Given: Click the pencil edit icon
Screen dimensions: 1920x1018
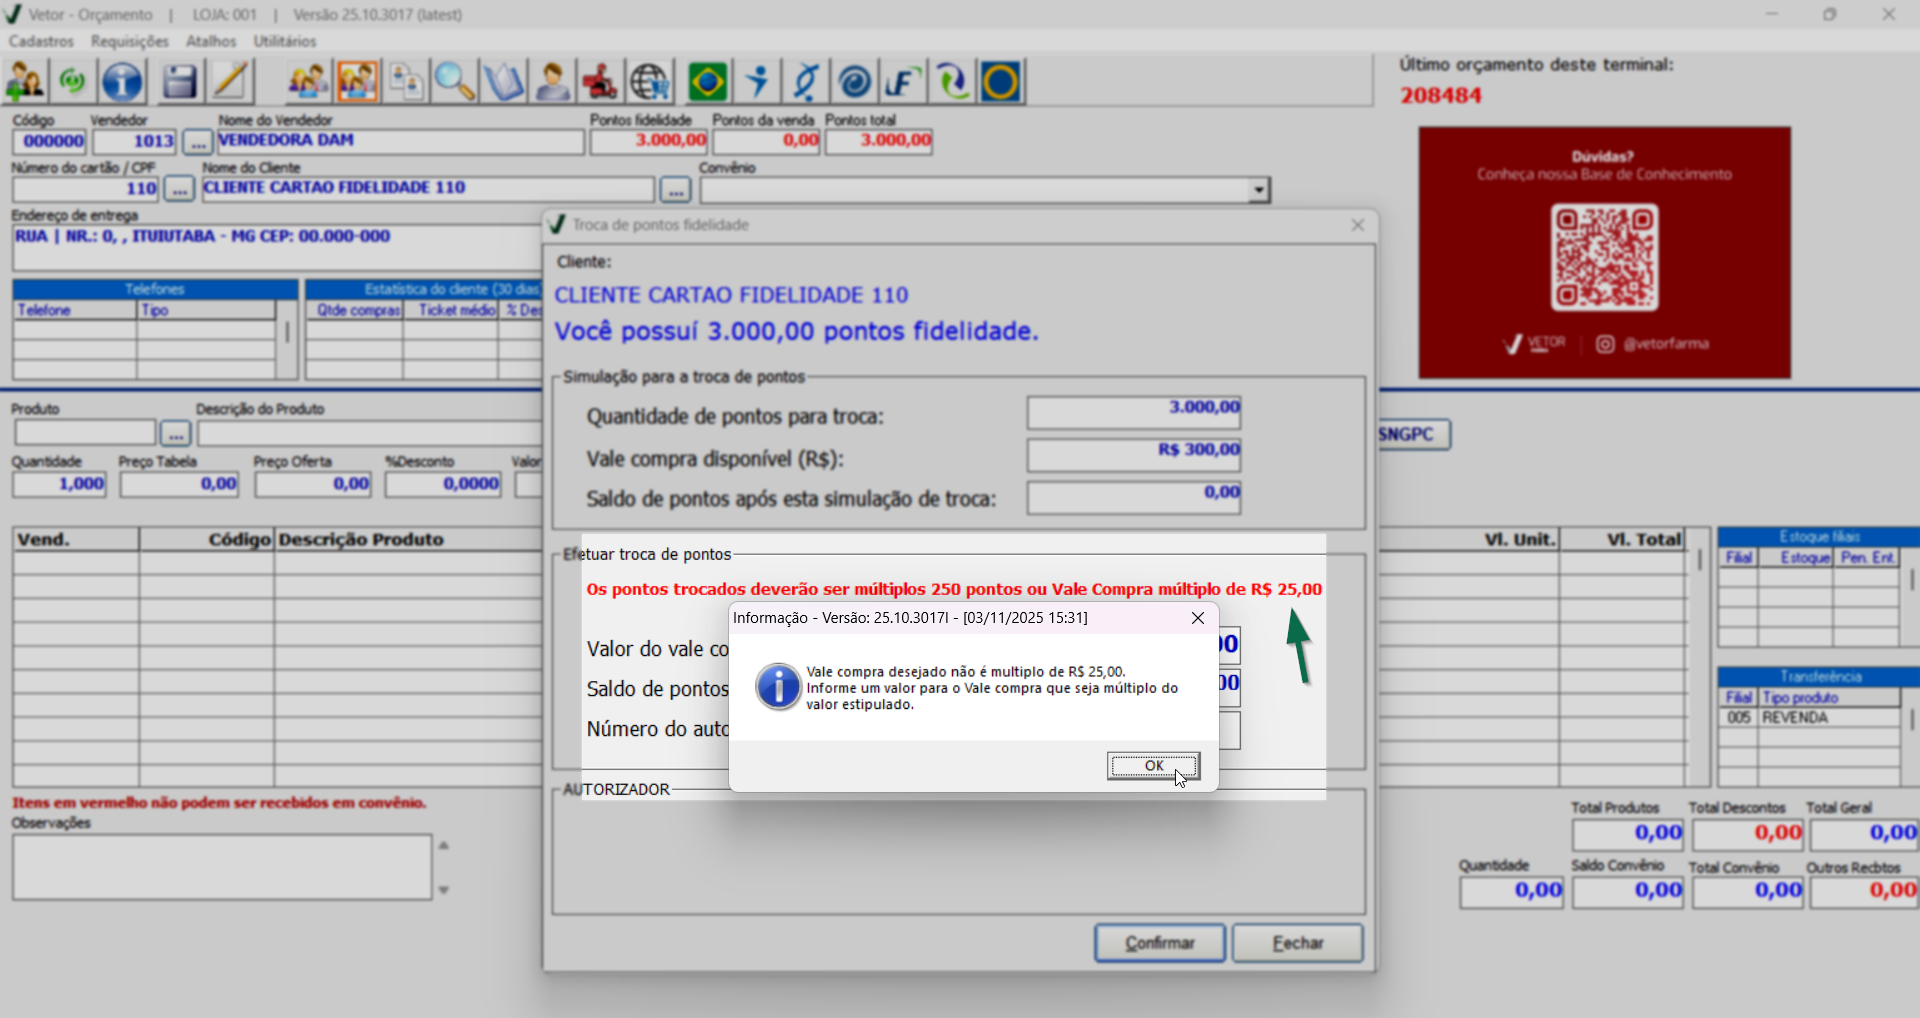Looking at the screenshot, I should [x=230, y=82].
